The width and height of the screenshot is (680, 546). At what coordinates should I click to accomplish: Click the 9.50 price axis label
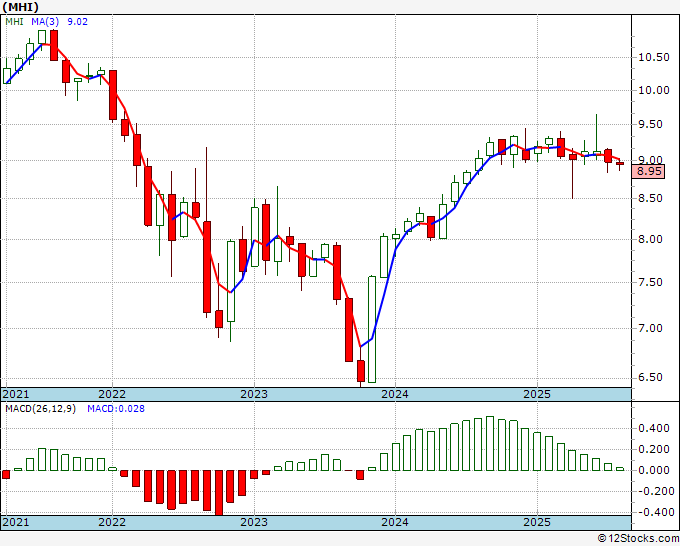[x=650, y=124]
